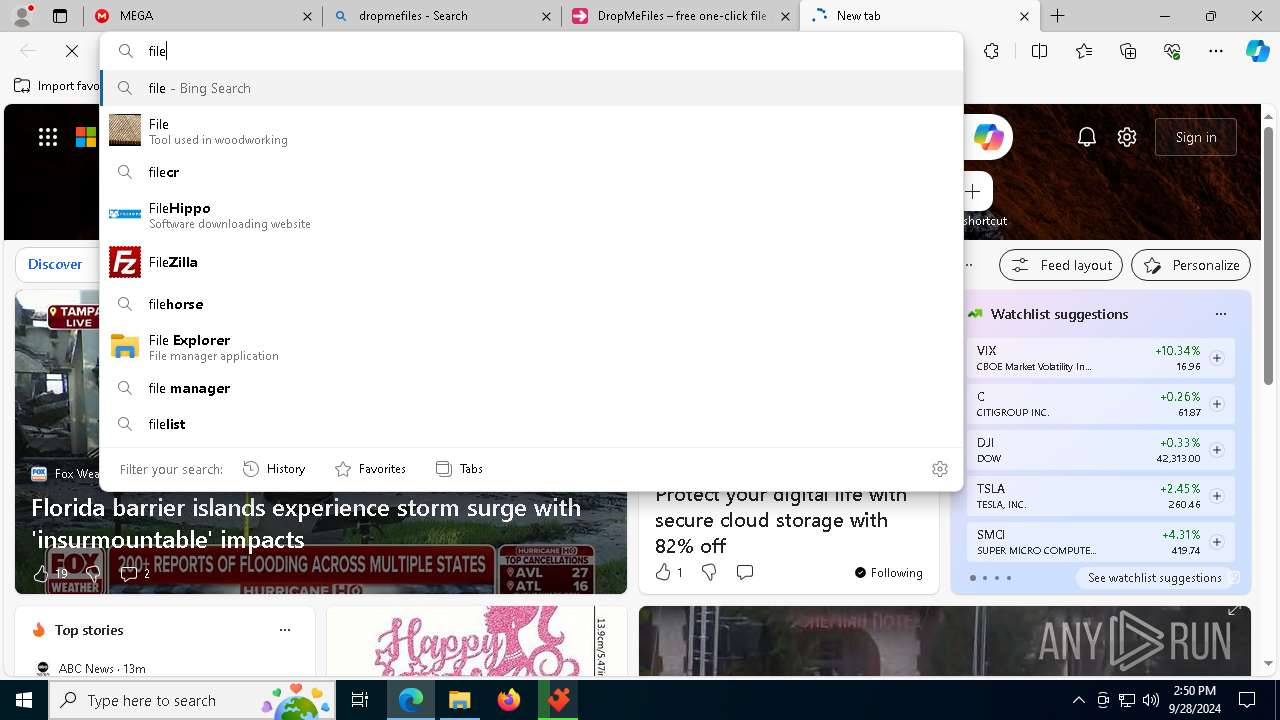Click Sign in button
Viewport: 1280px width, 720px height.
tap(1196, 137)
